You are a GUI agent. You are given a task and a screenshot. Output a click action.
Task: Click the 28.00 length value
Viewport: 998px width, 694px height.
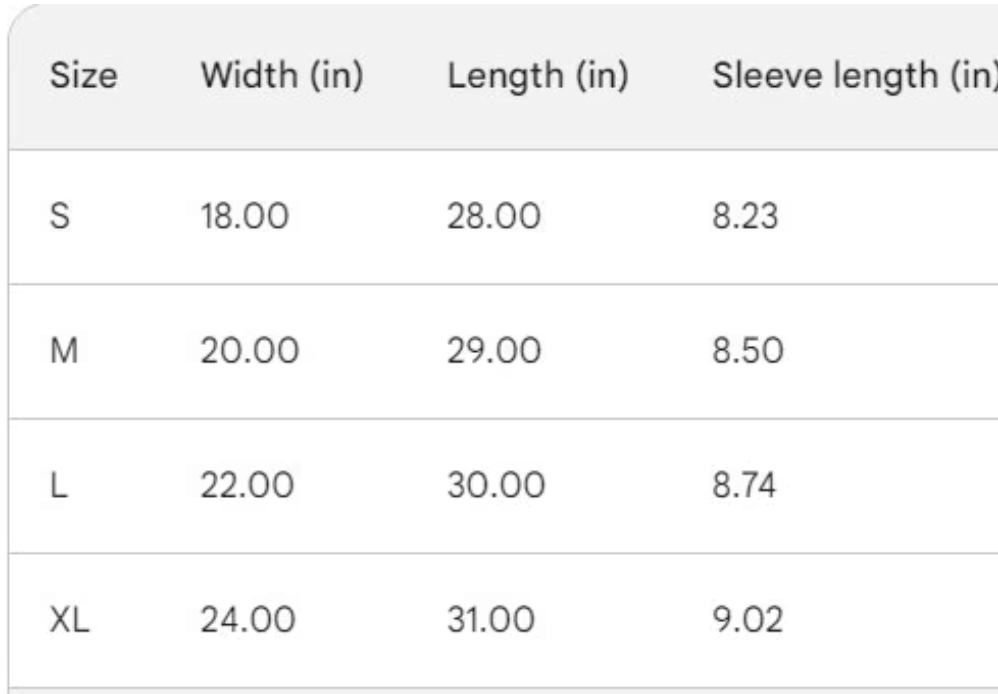click(x=494, y=216)
